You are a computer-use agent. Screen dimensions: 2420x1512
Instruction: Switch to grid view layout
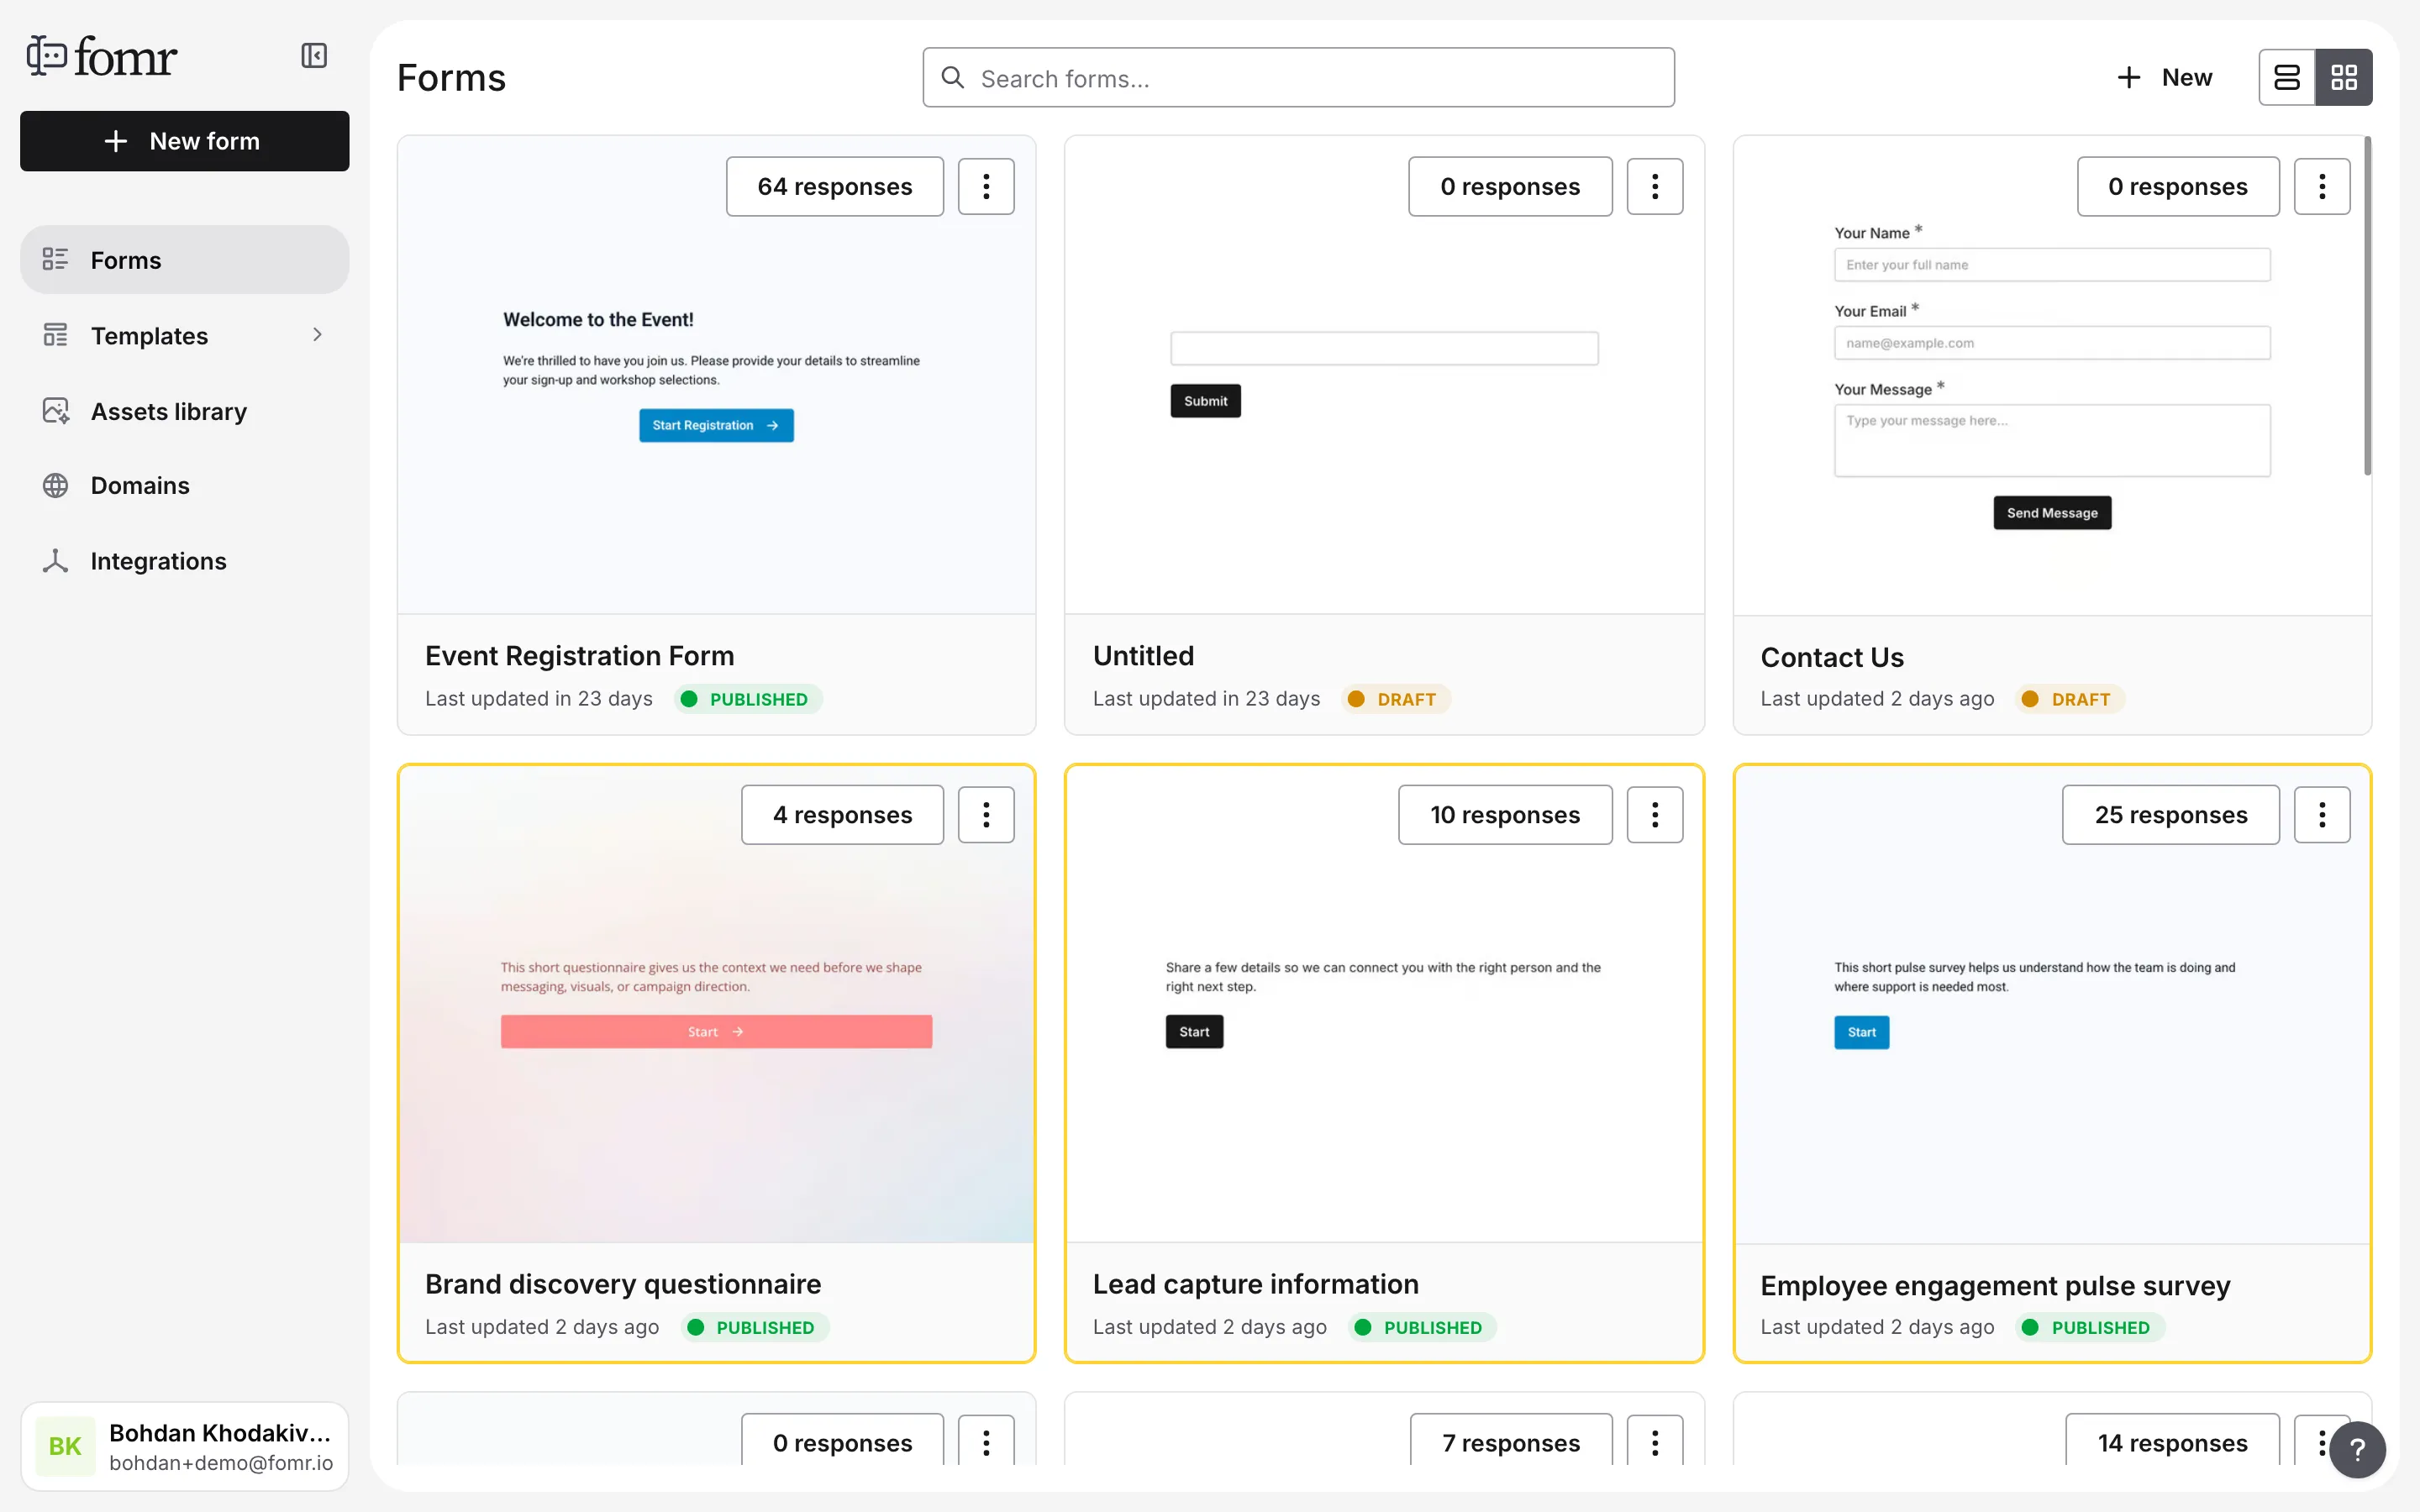click(2344, 77)
